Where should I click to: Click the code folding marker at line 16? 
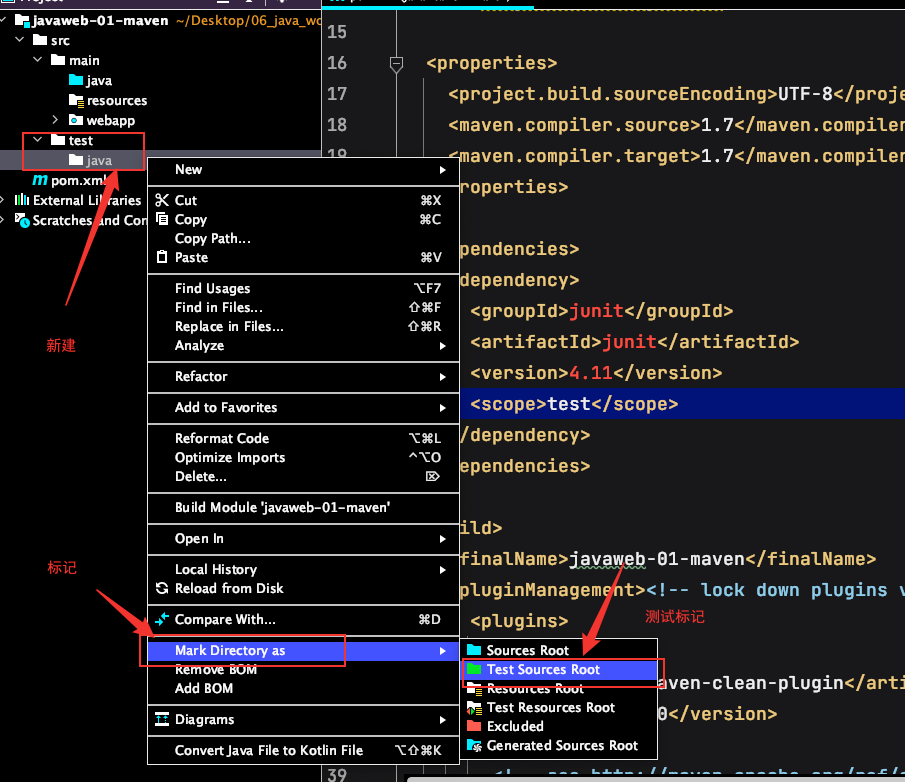point(396,63)
